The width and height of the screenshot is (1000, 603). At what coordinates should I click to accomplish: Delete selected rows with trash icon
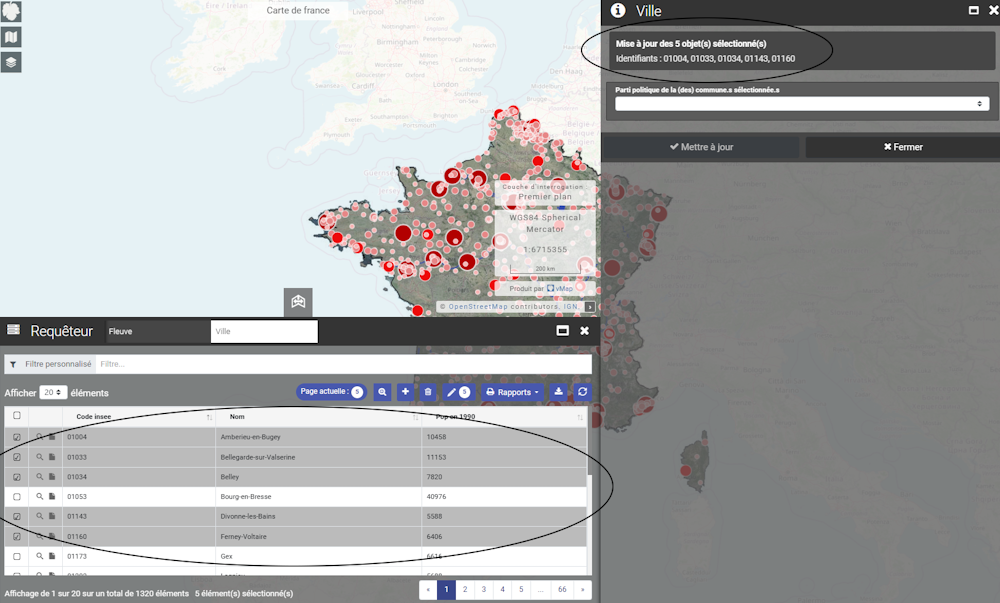[x=428, y=392]
